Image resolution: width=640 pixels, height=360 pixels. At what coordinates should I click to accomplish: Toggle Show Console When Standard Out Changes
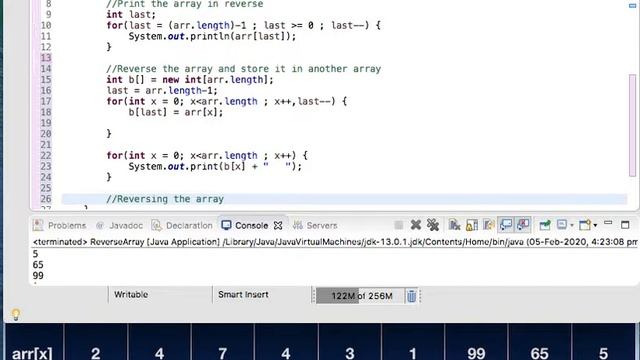pos(506,225)
